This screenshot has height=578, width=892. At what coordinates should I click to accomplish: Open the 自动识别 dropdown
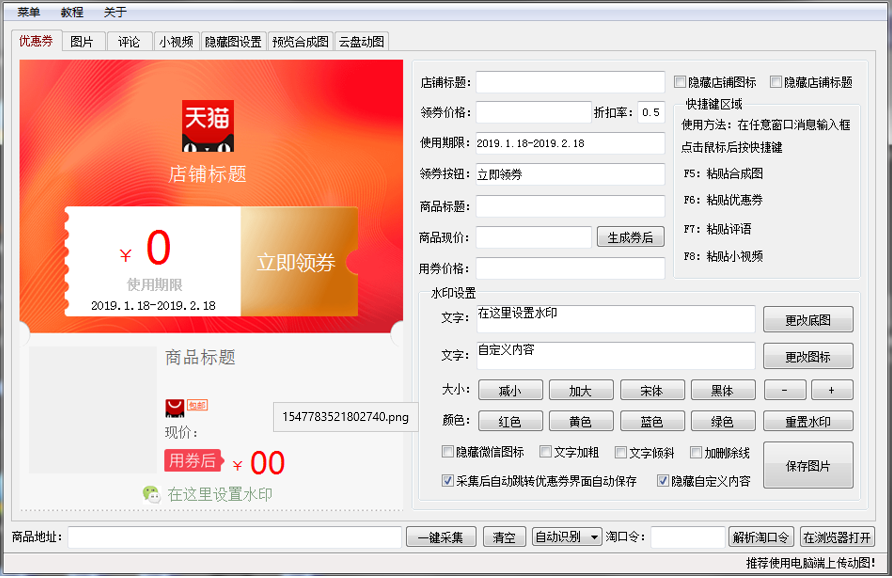[x=567, y=536]
